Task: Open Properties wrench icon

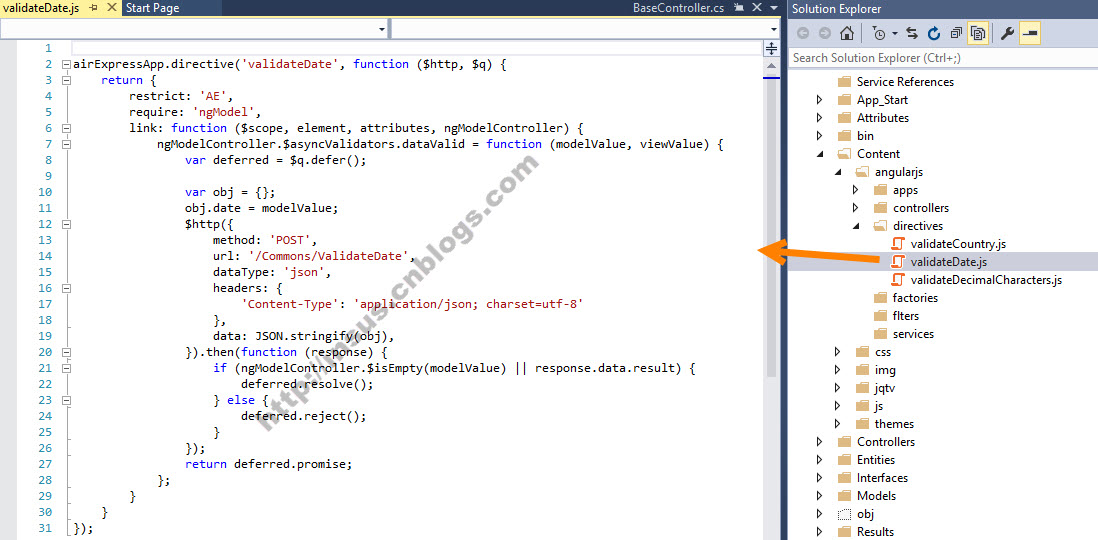Action: click(x=1007, y=33)
